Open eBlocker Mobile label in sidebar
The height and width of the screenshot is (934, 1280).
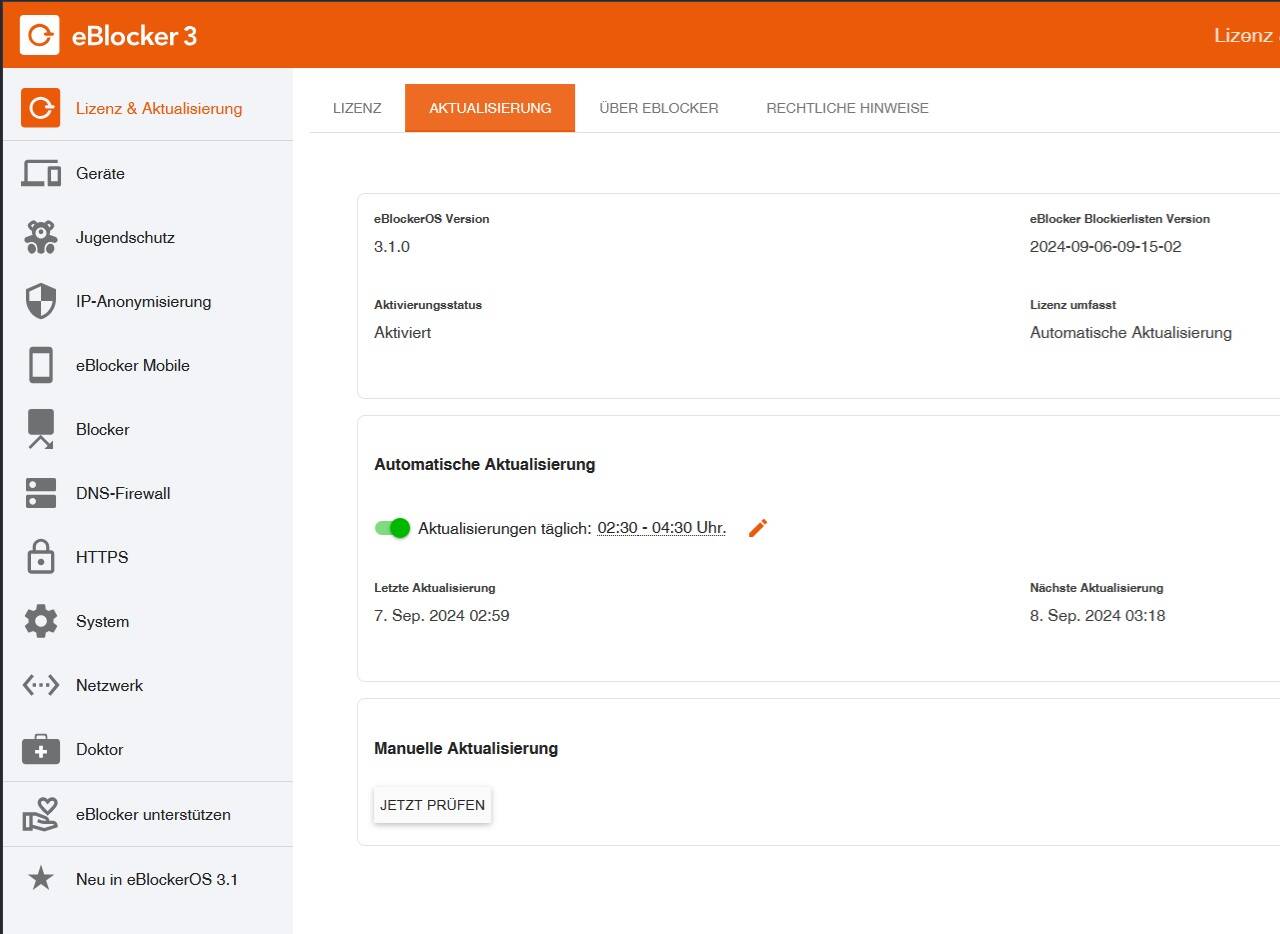[132, 366]
